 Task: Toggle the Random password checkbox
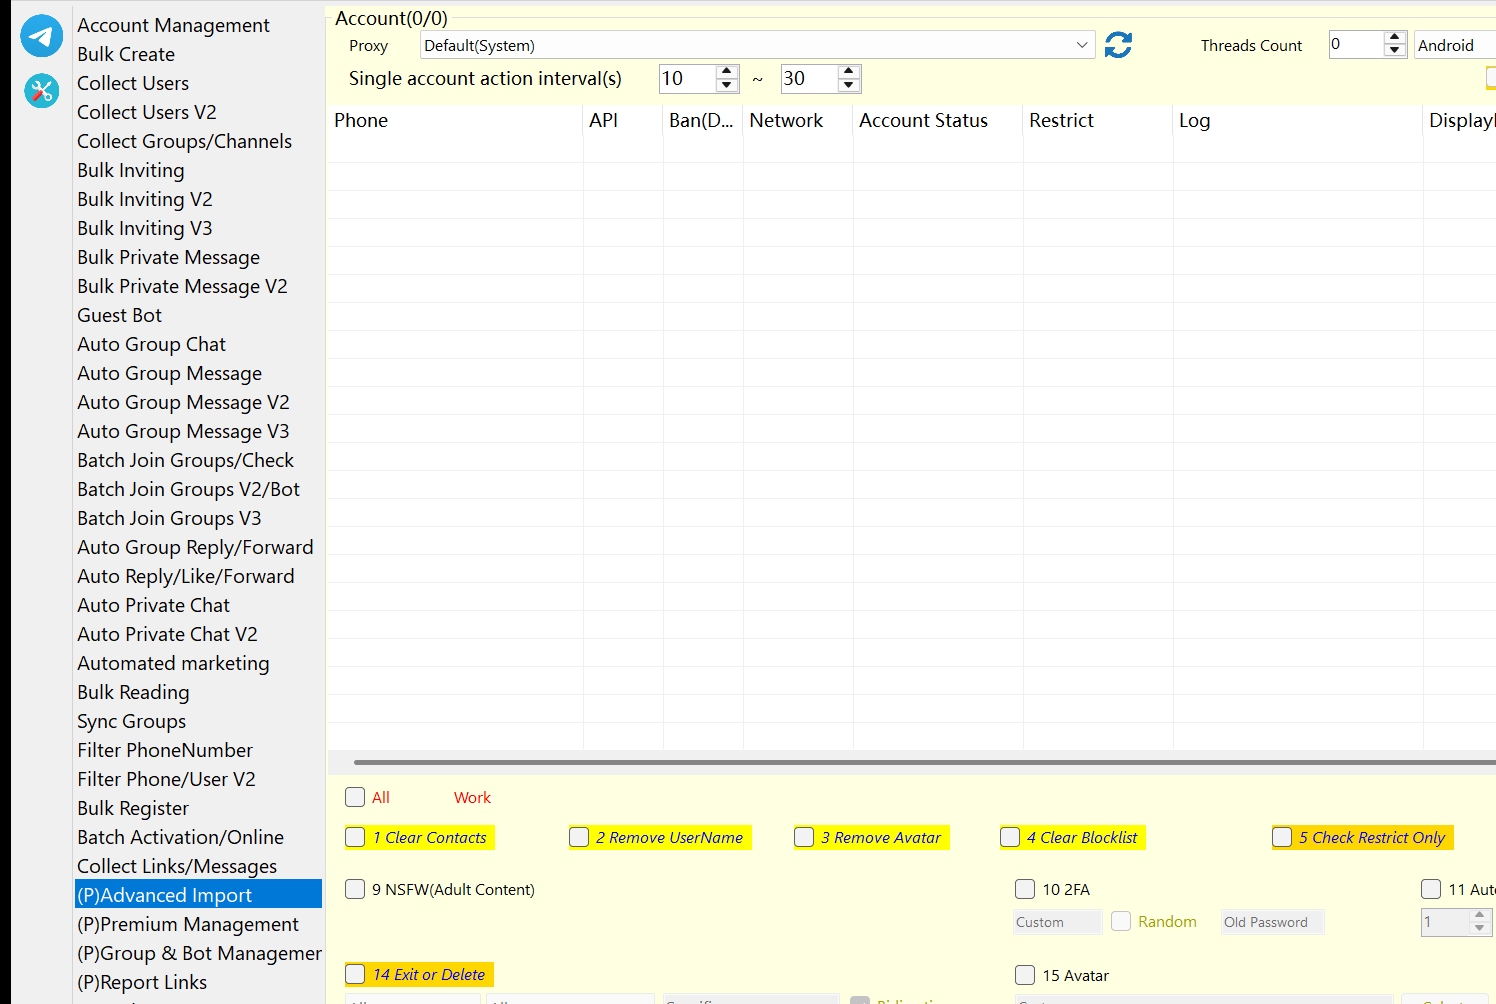(x=1121, y=921)
